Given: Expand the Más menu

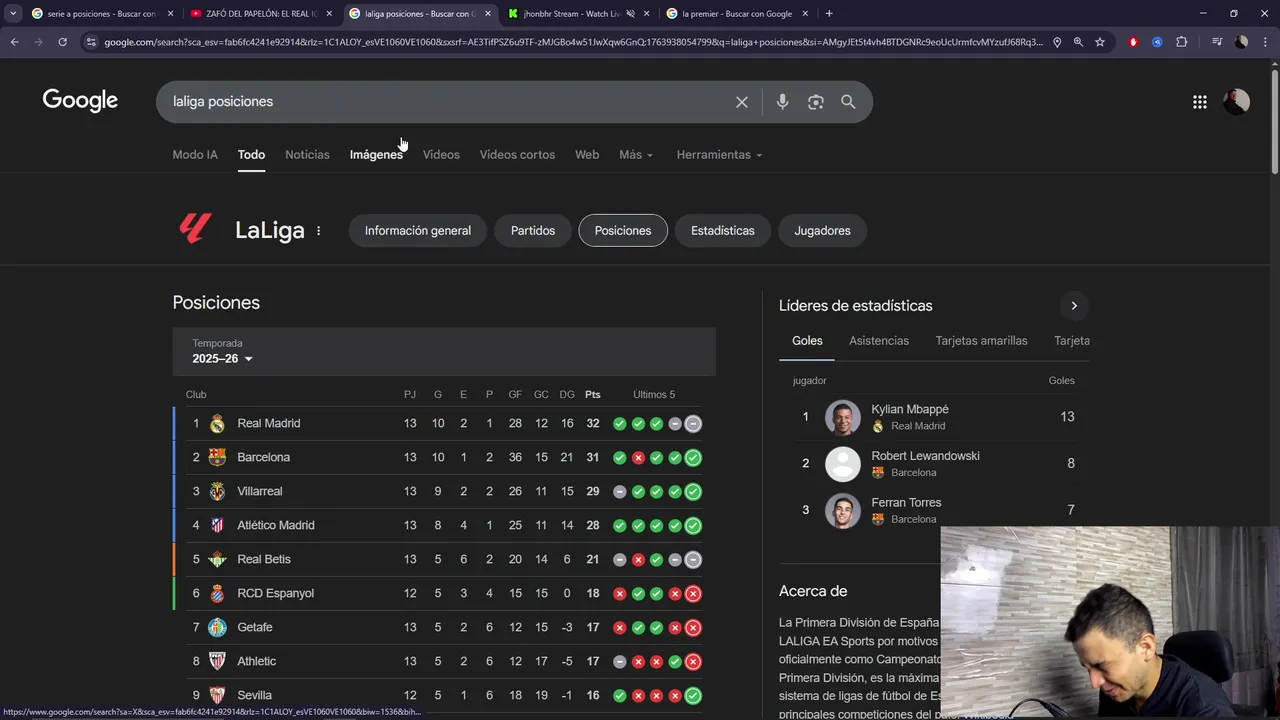Looking at the screenshot, I should [636, 155].
